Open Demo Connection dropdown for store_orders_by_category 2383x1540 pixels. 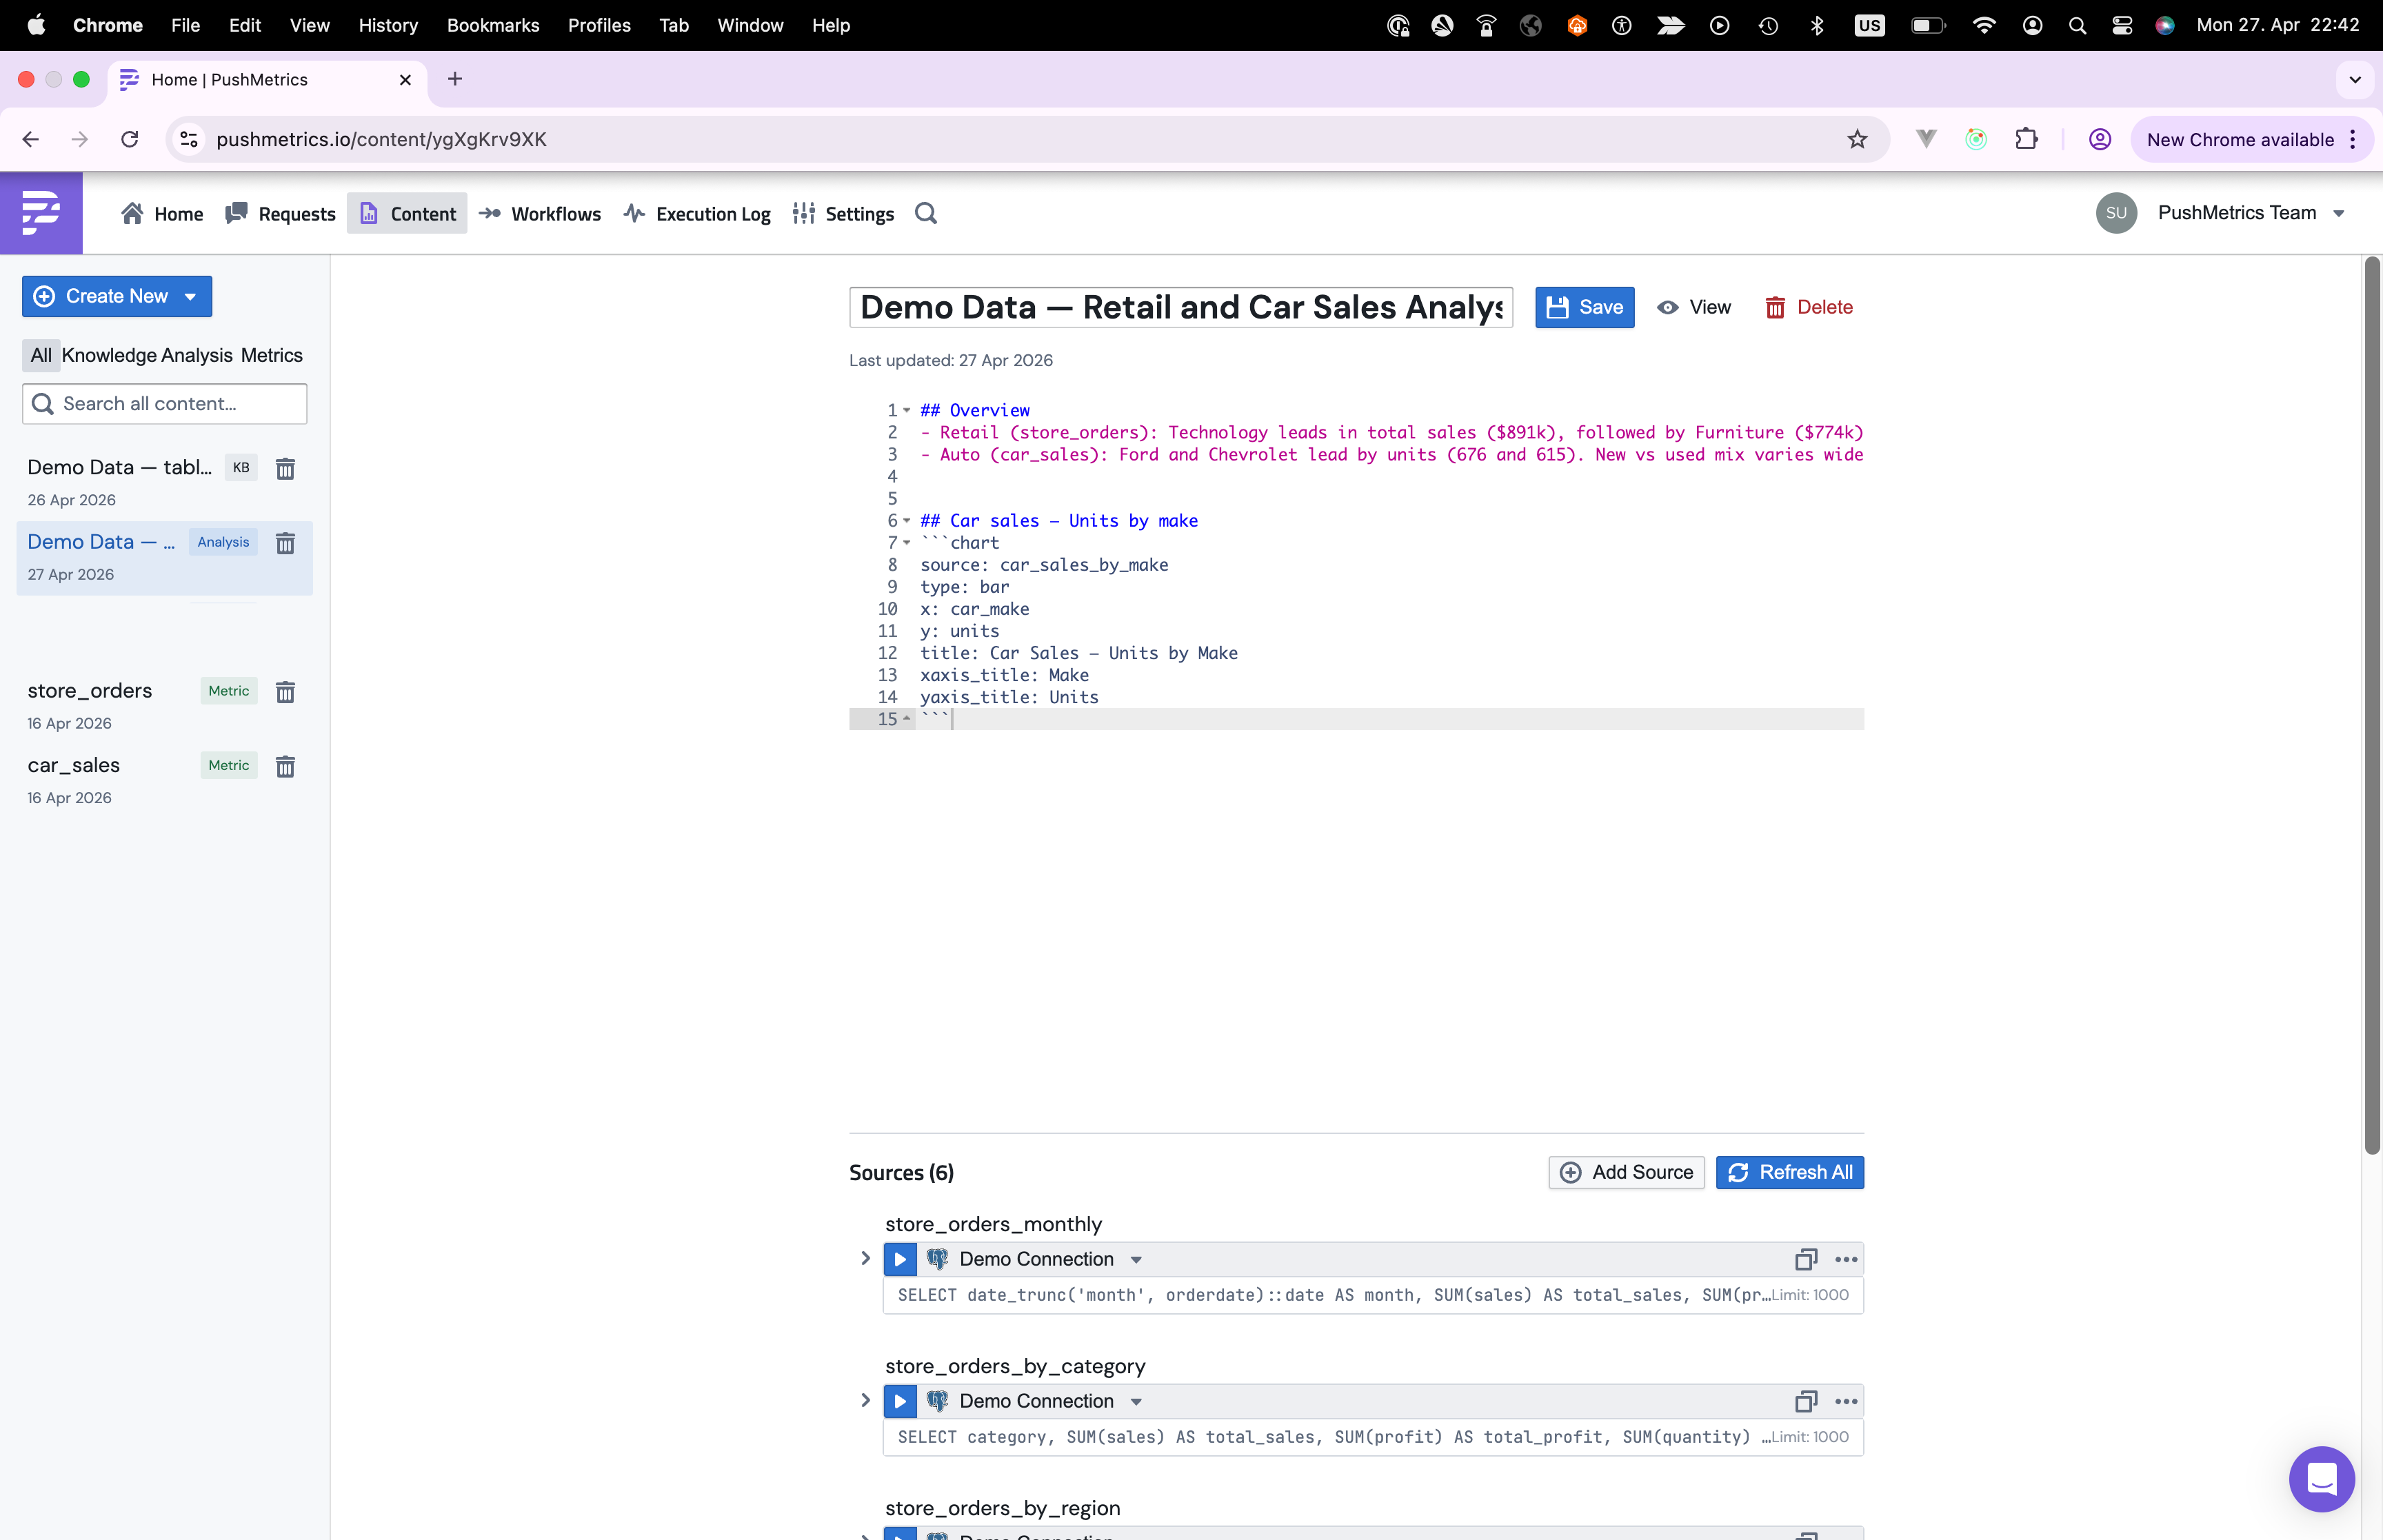[1136, 1402]
